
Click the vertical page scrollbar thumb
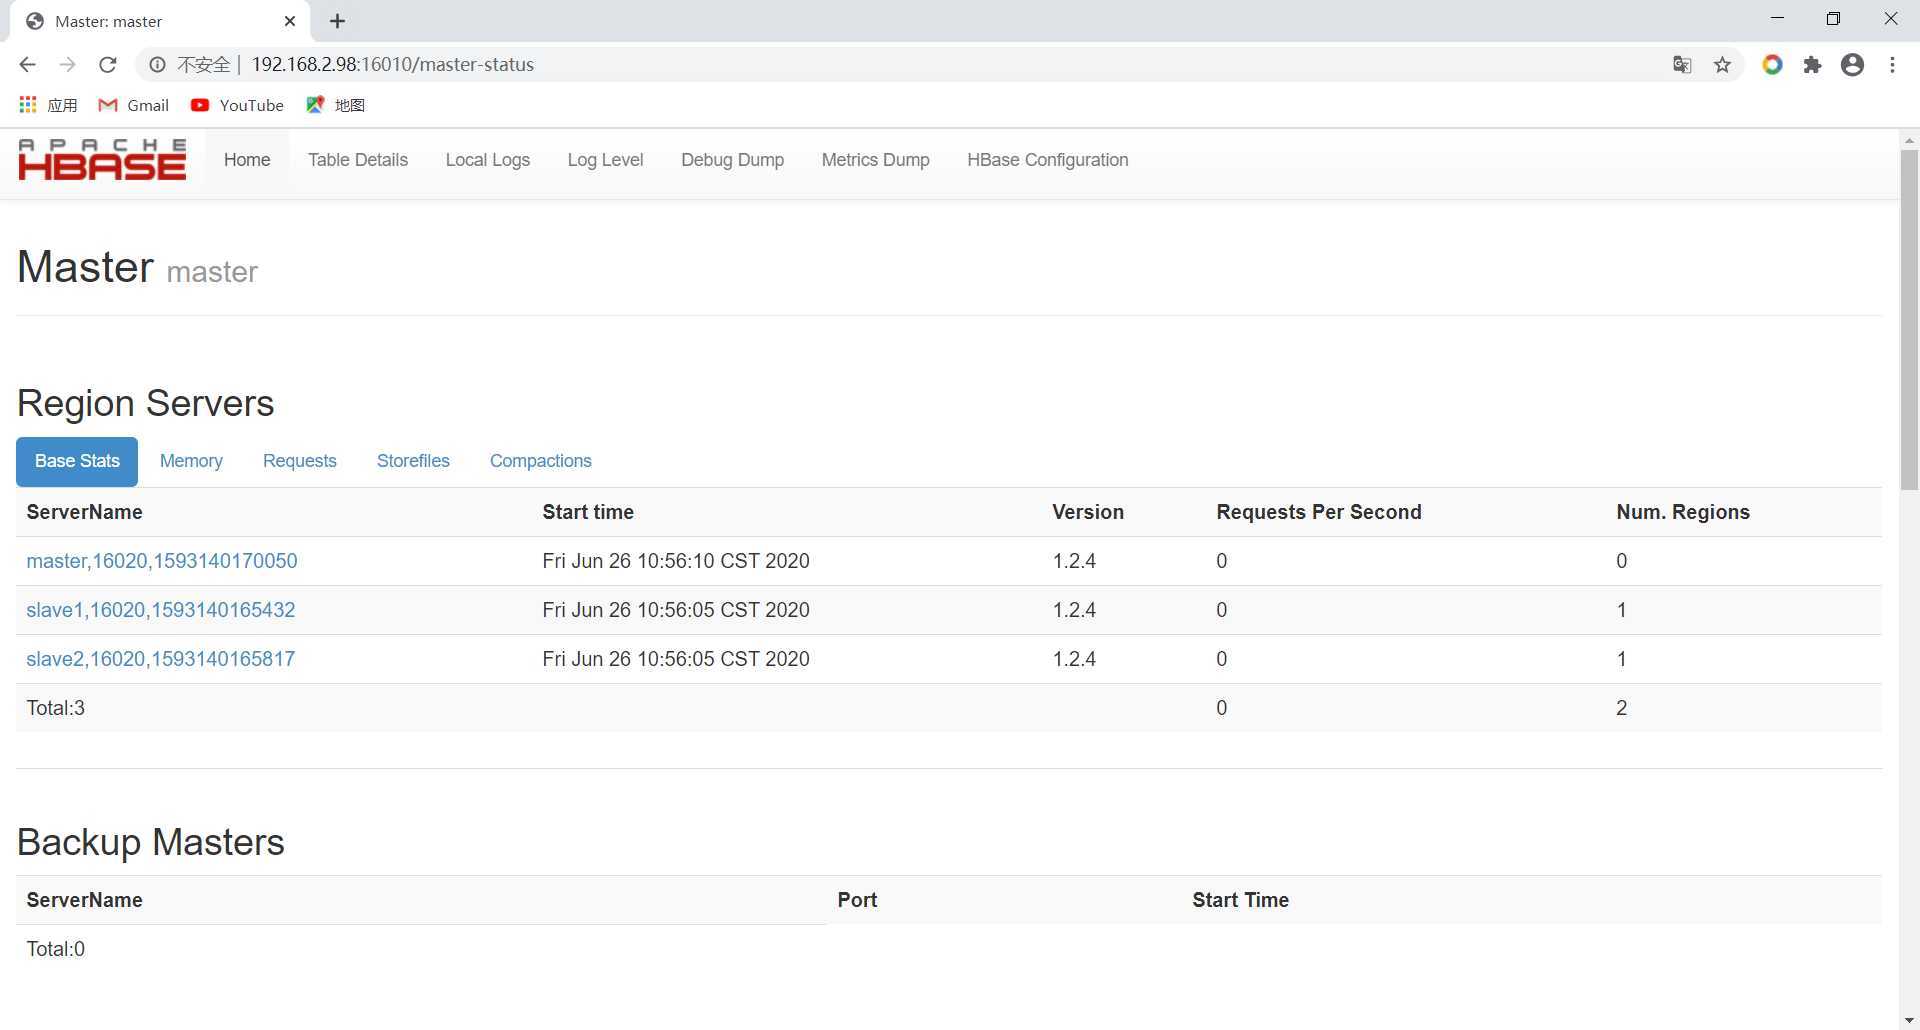(x=1909, y=320)
